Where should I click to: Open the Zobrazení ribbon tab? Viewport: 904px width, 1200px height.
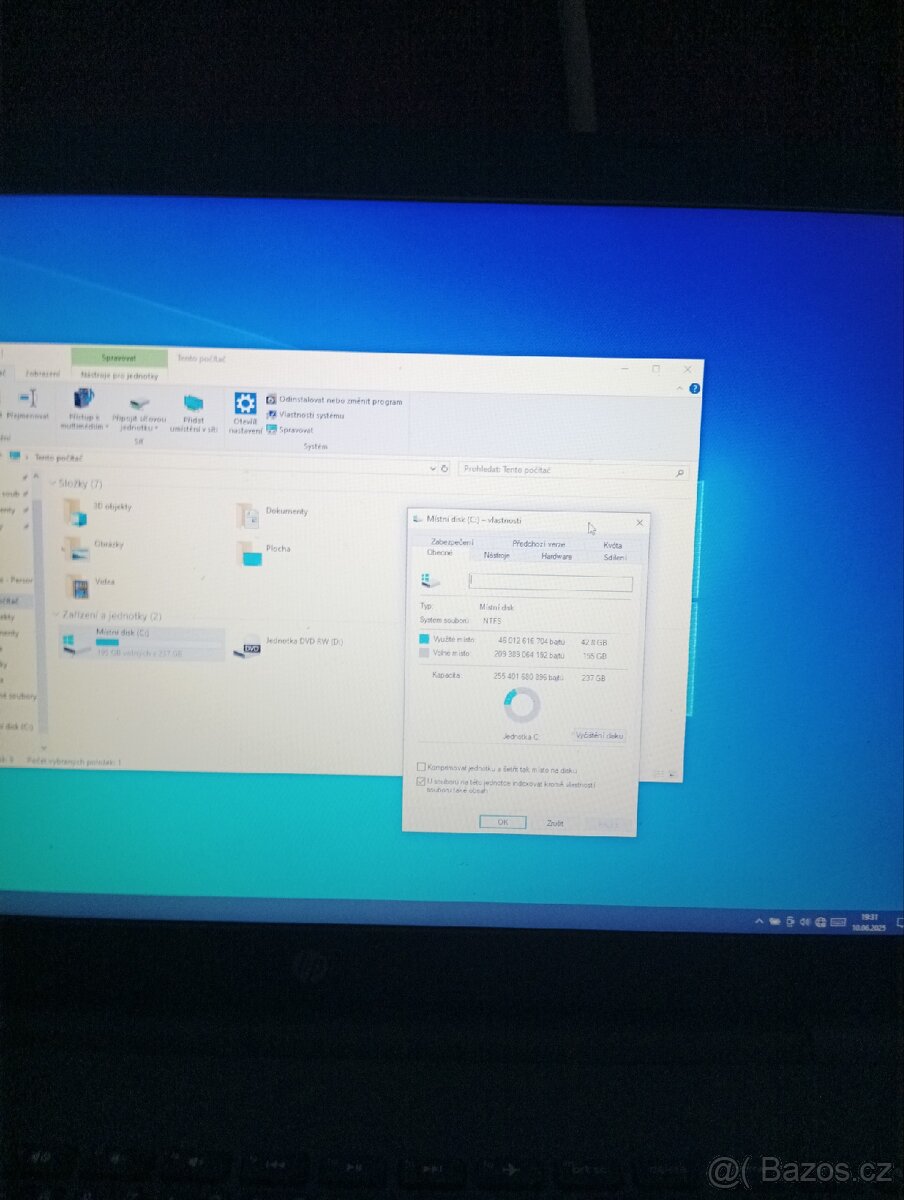coord(43,373)
